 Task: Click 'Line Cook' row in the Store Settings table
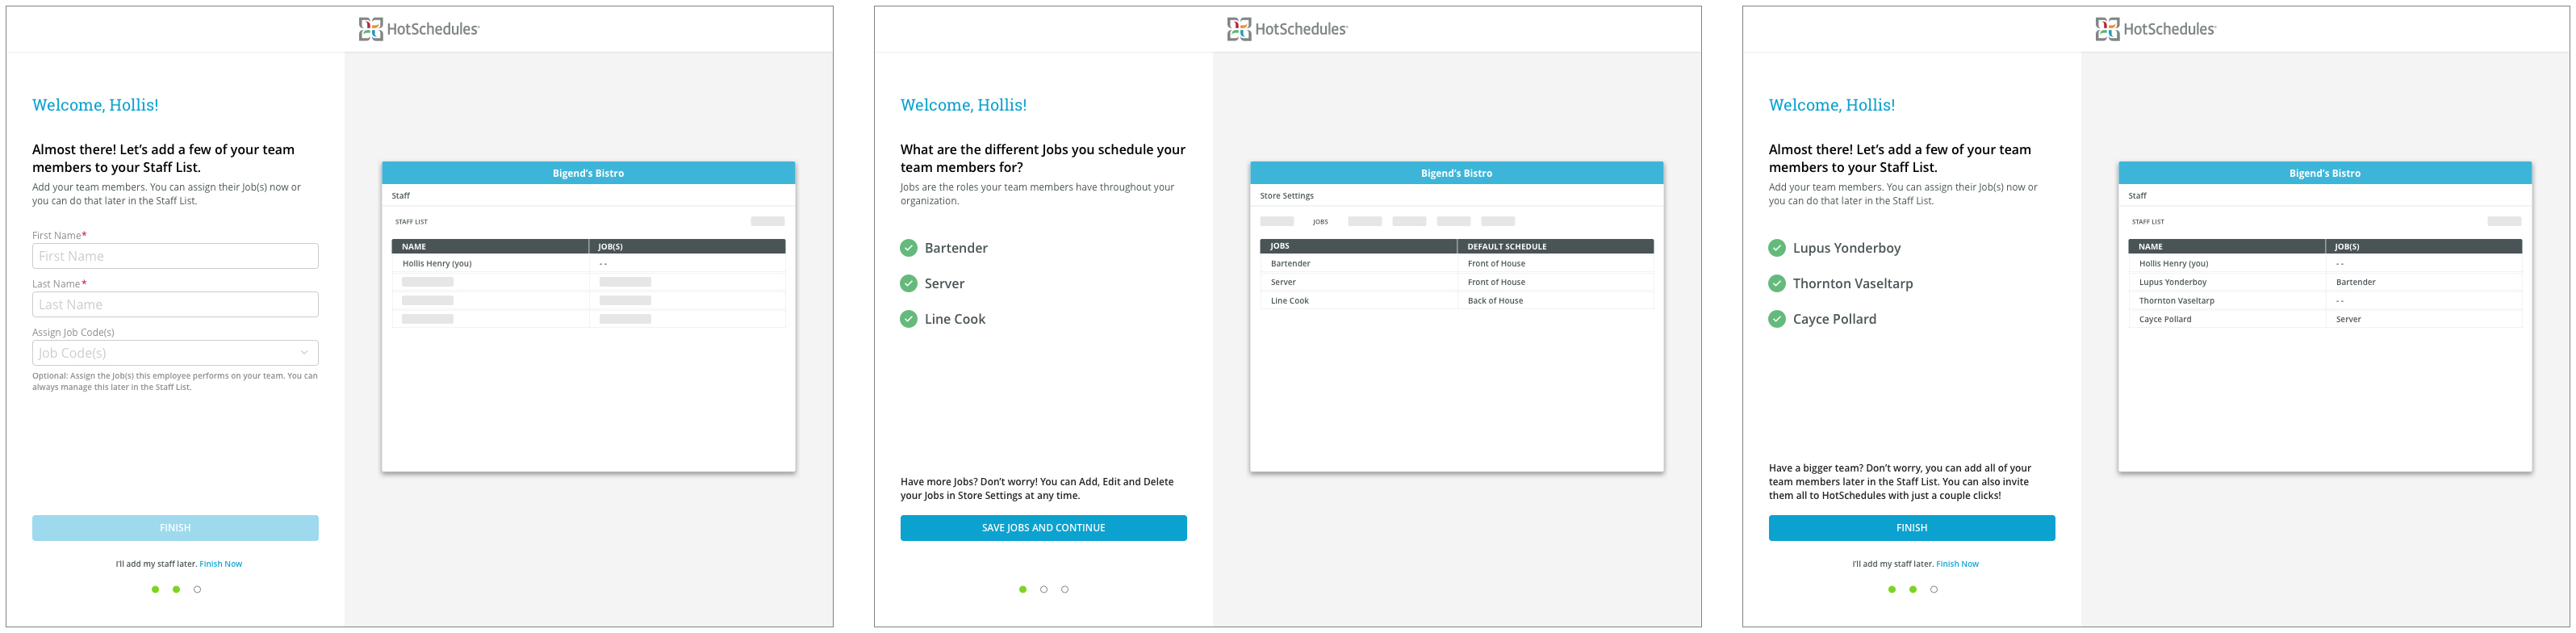[1456, 301]
